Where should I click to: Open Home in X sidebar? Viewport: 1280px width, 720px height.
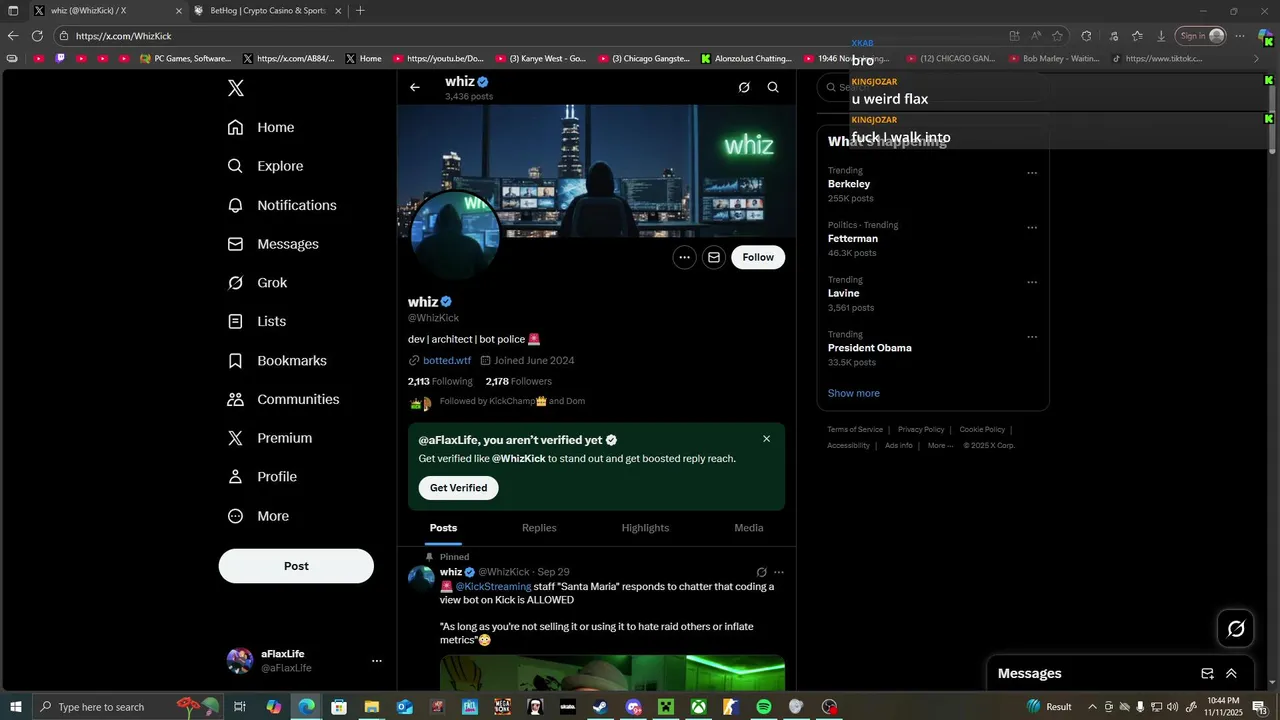point(261,127)
